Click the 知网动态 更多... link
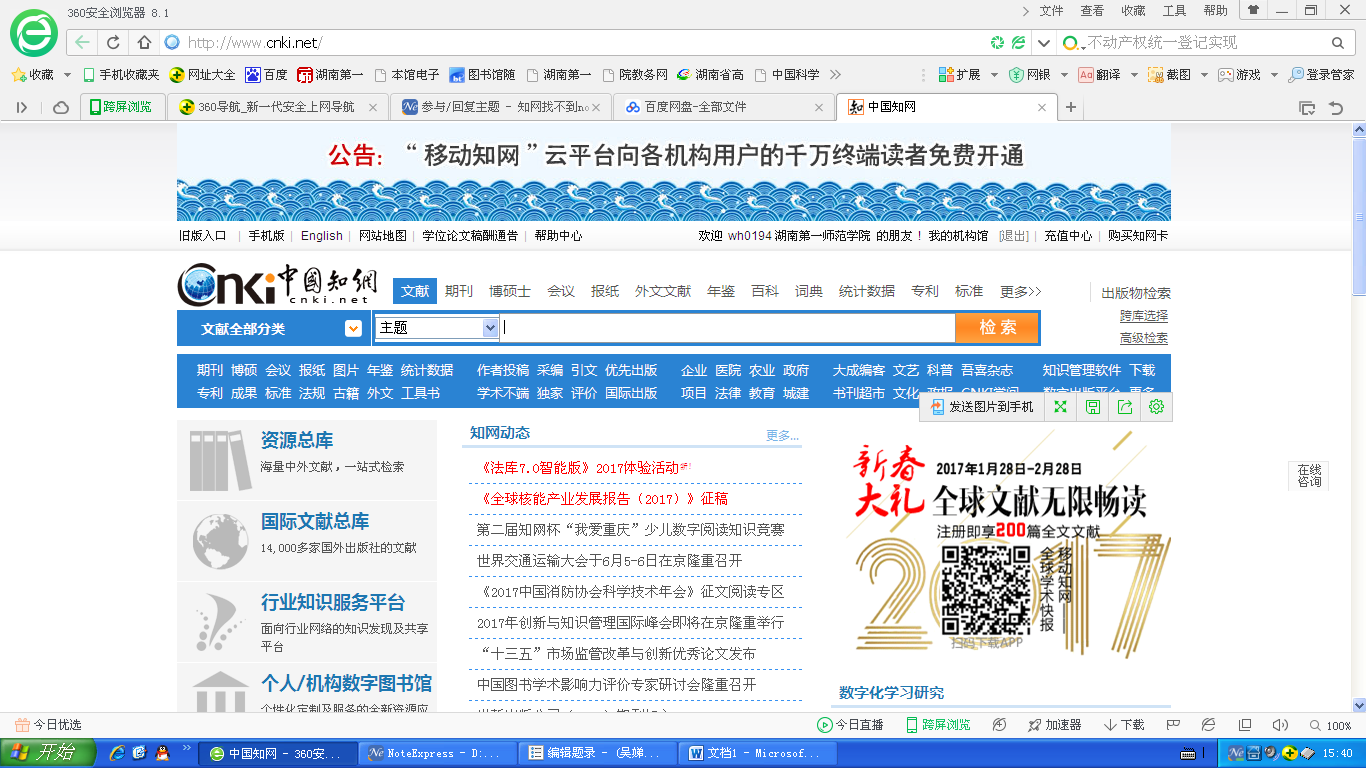This screenshot has height=768, width=1366. tap(783, 435)
